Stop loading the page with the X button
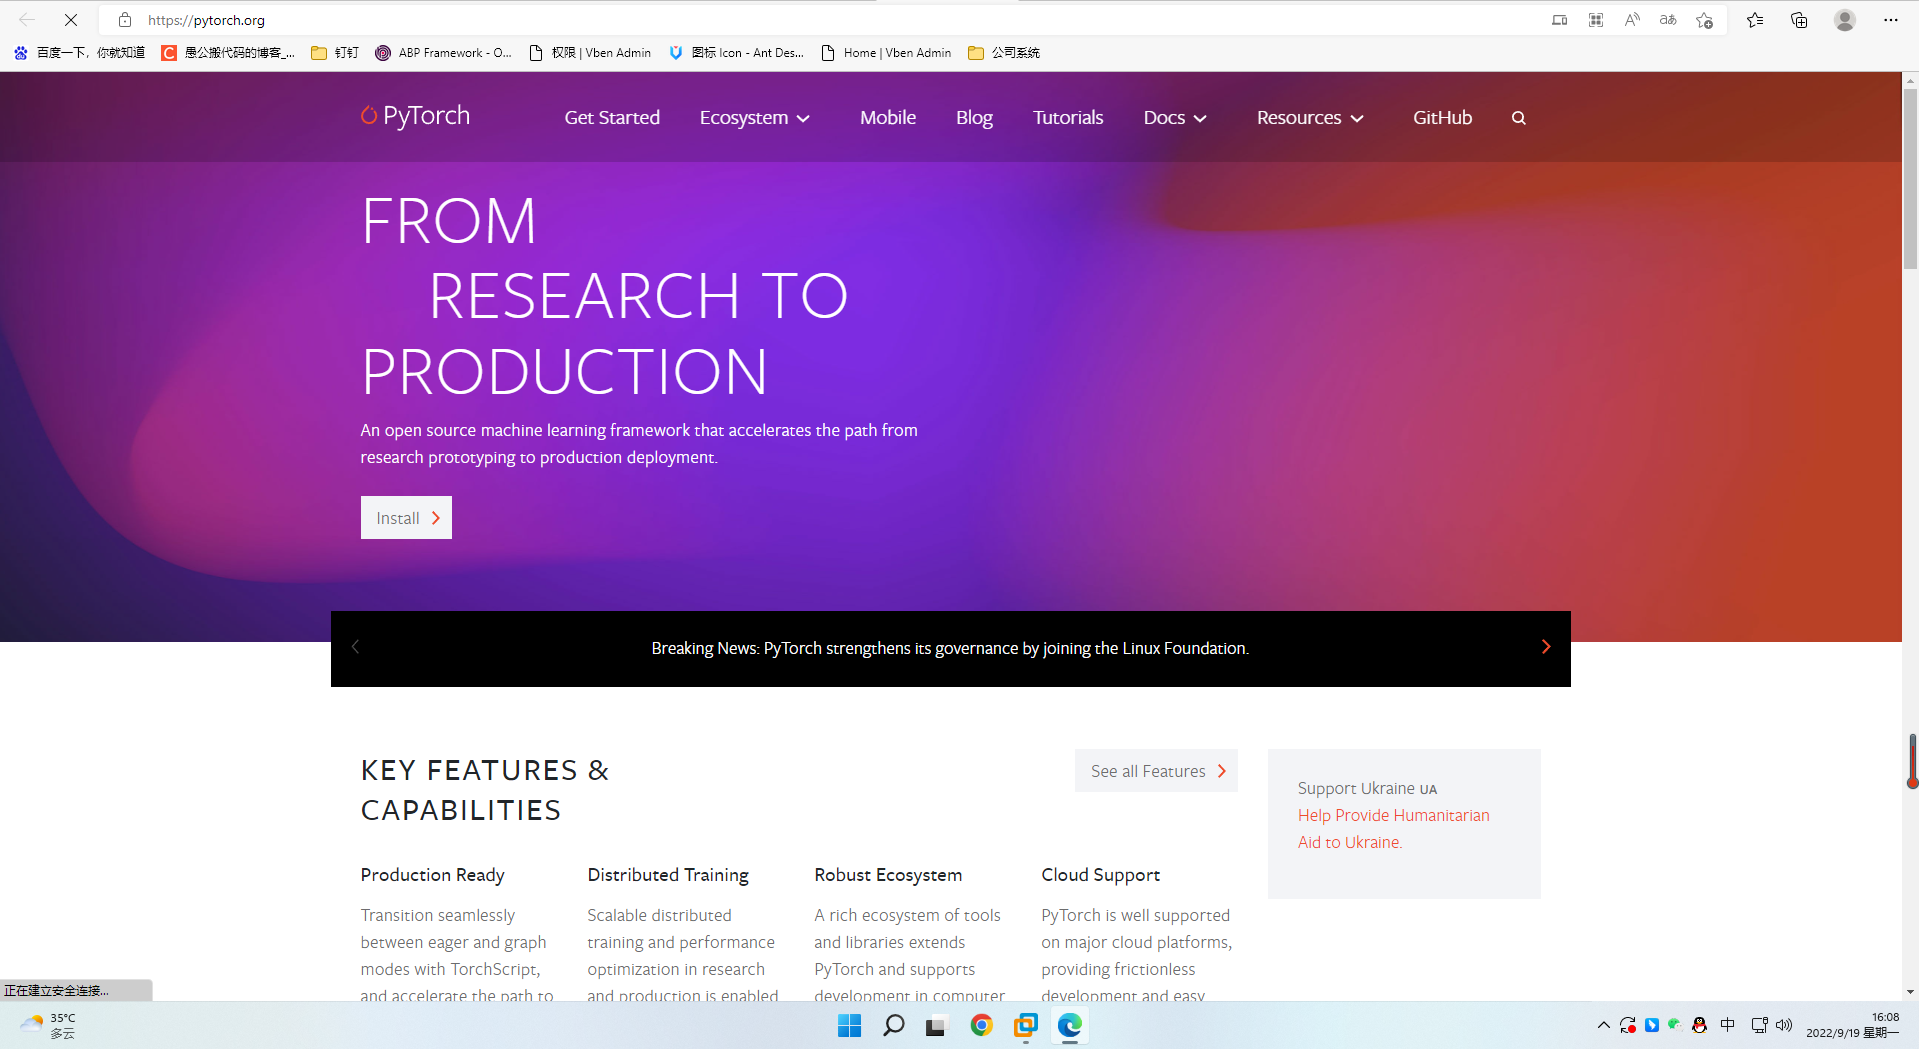The height and width of the screenshot is (1049, 1919). (x=71, y=20)
